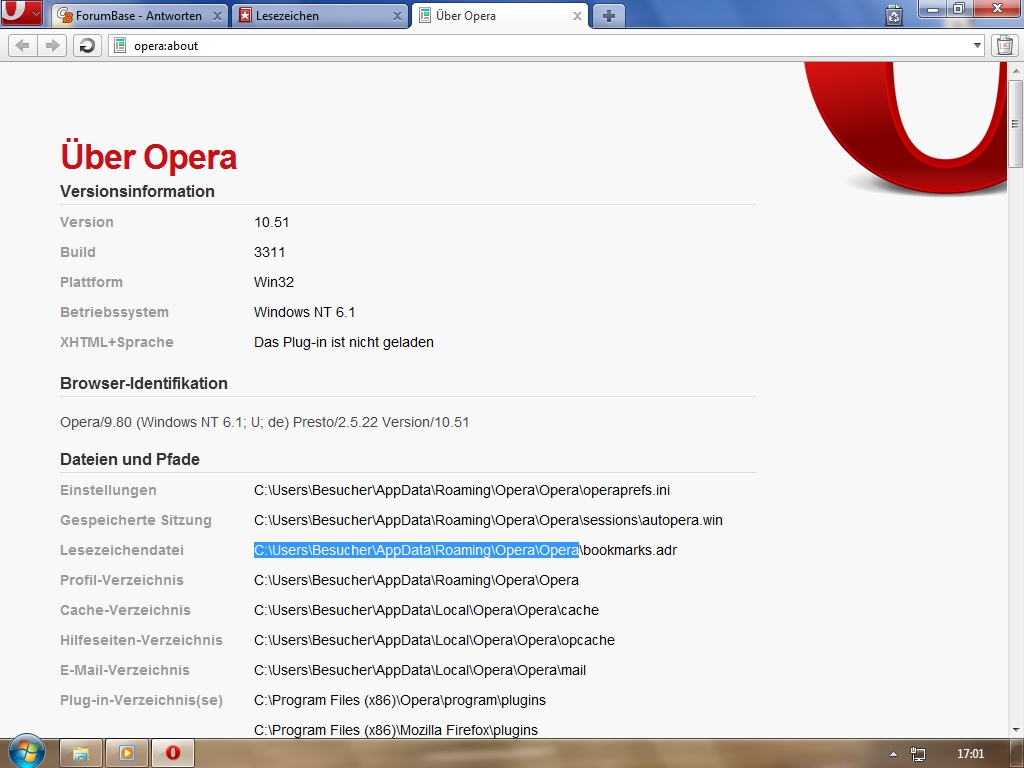Click the version value 10.51
This screenshot has height=768, width=1024.
tap(272, 222)
